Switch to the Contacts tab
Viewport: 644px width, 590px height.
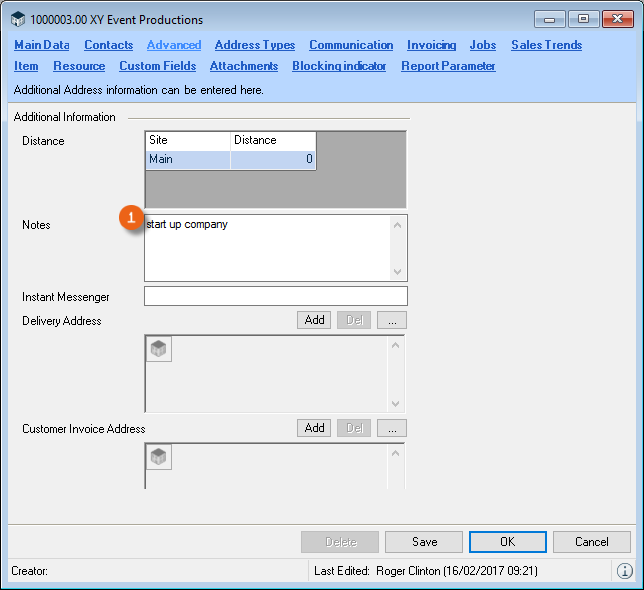108,45
